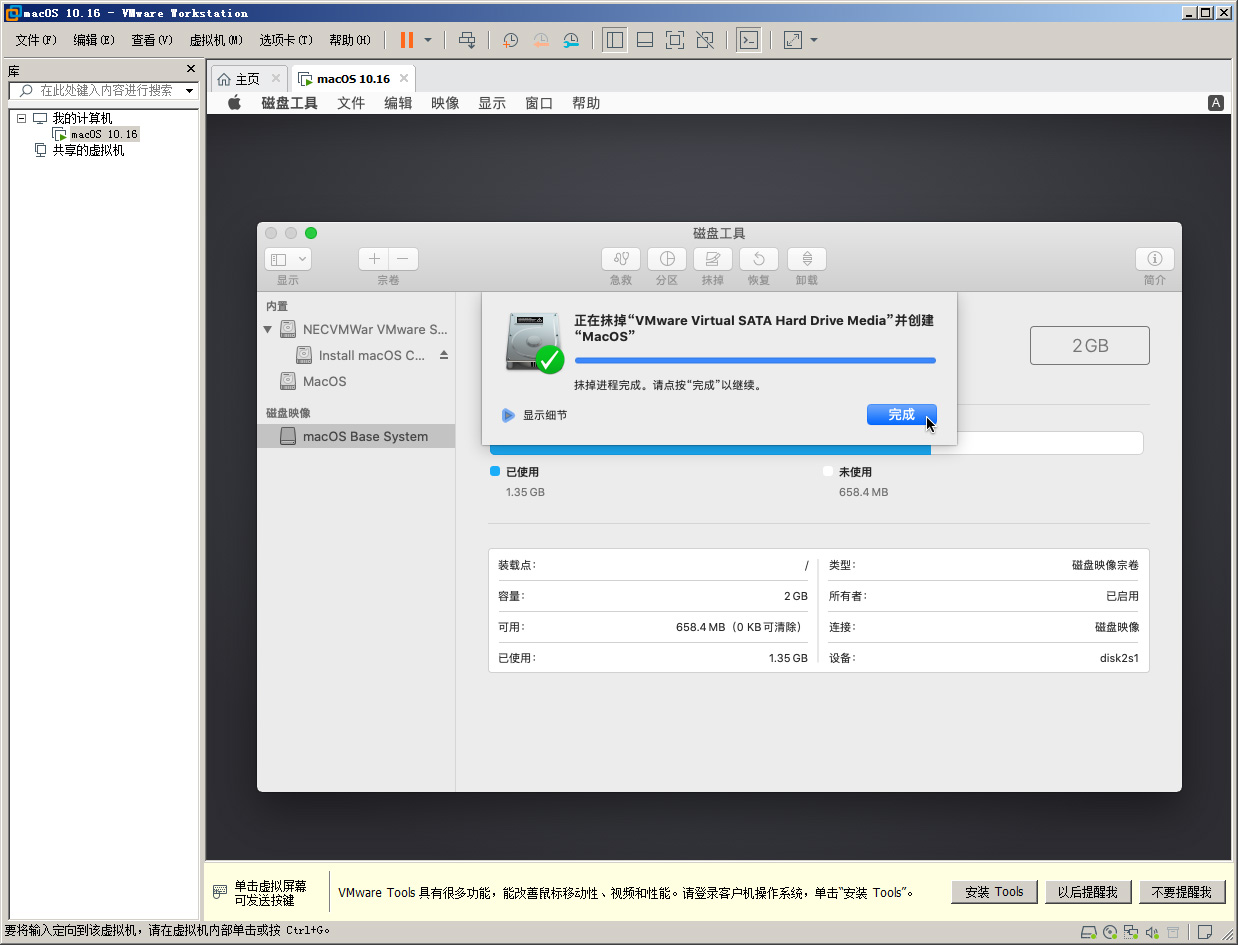The height and width of the screenshot is (945, 1238).
Task: Open the VMware View menu
Action: [x=152, y=40]
